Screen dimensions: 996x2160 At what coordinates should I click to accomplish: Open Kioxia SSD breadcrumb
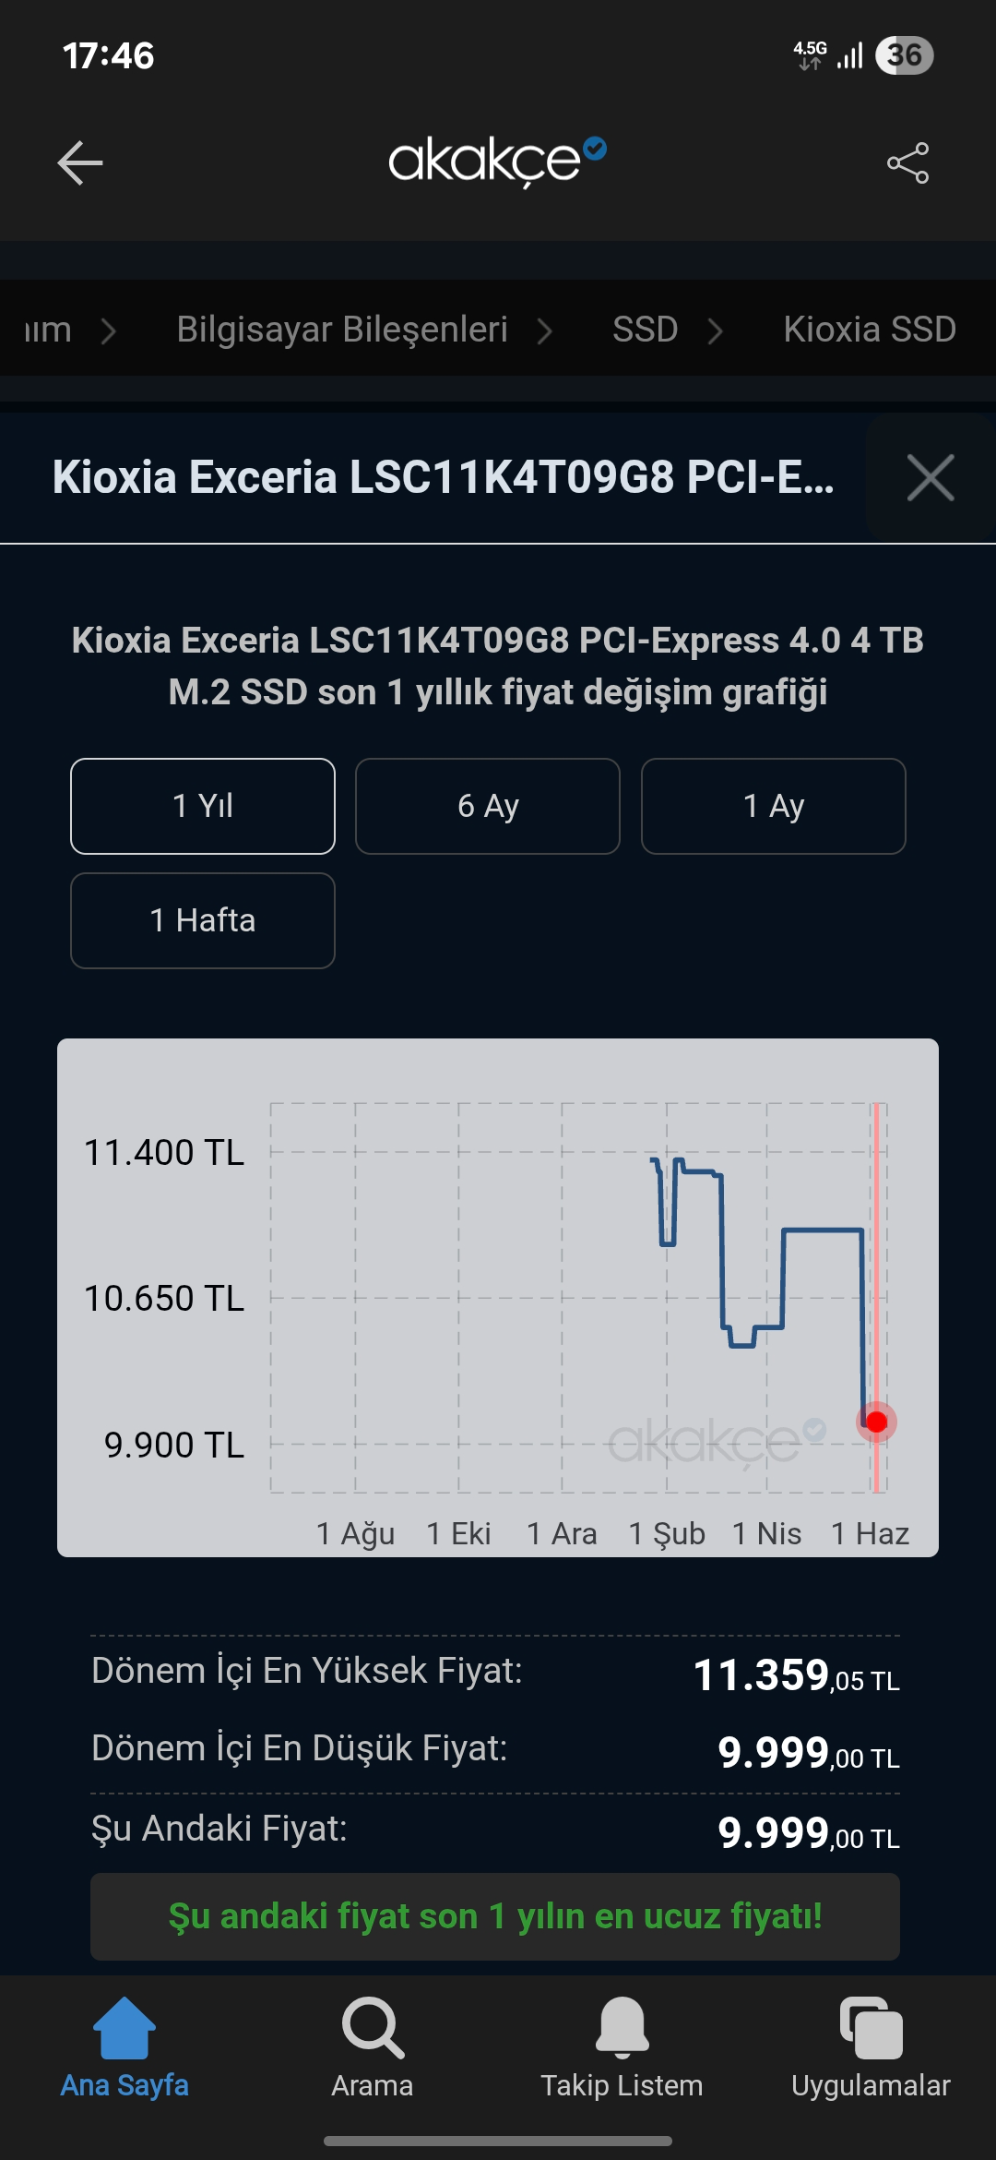point(869,329)
